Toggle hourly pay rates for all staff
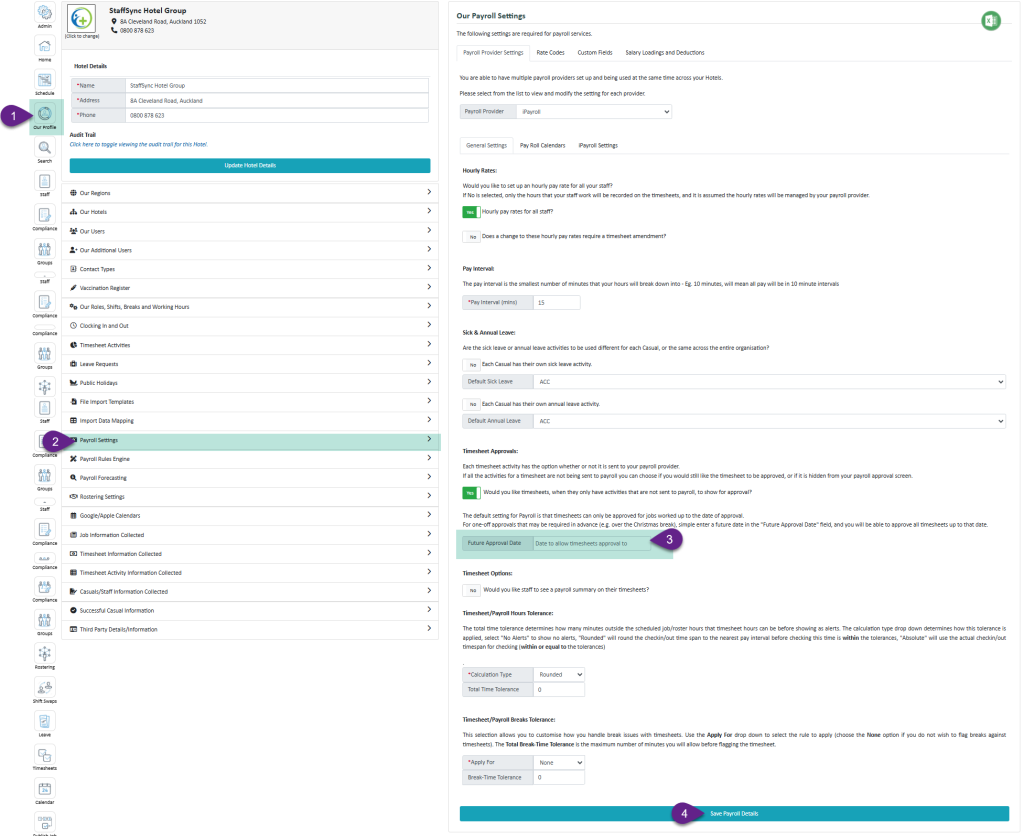This screenshot has height=836, width=1024. (471, 212)
